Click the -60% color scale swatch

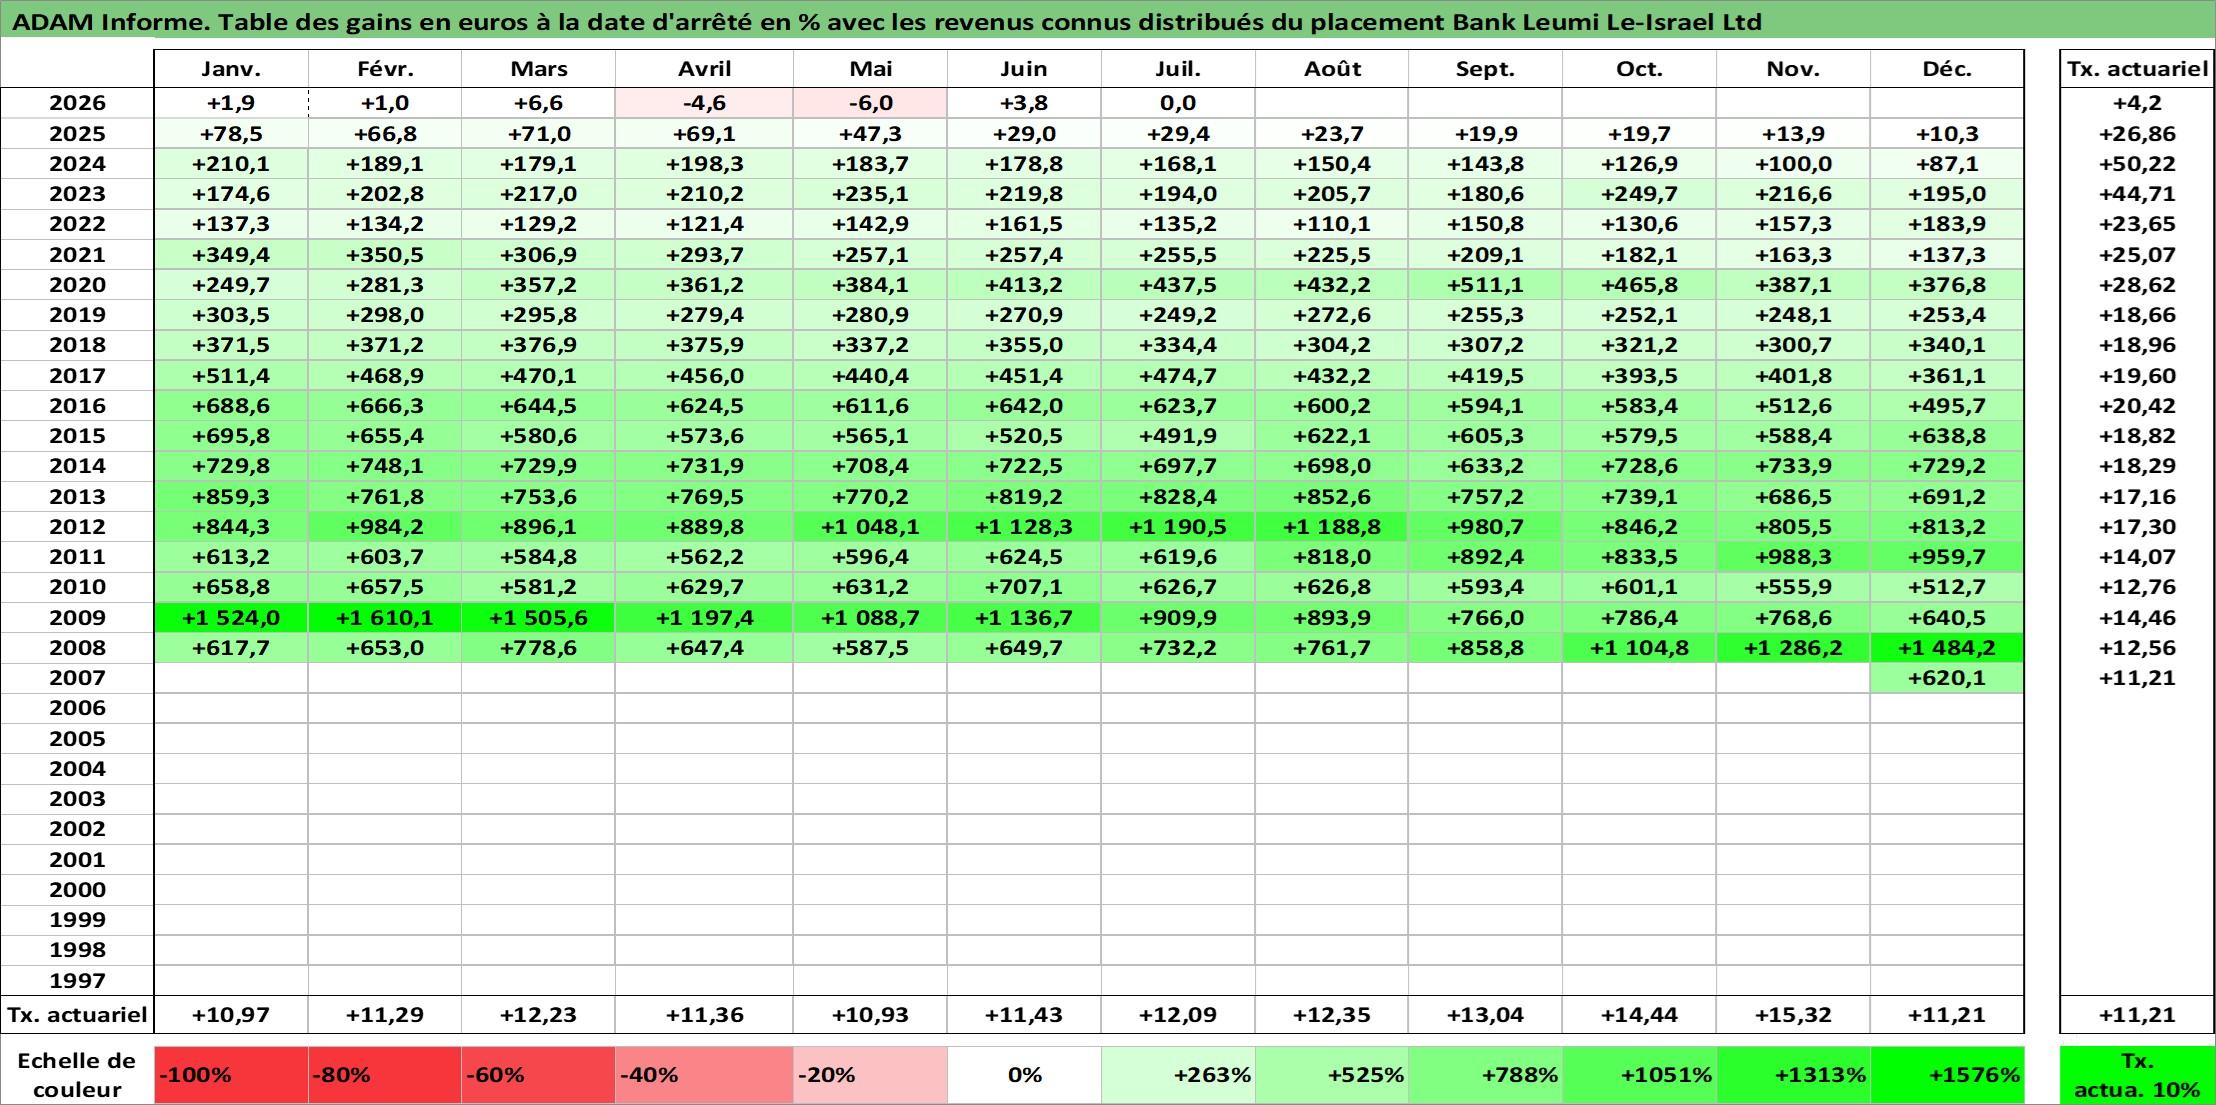pyautogui.click(x=538, y=1075)
